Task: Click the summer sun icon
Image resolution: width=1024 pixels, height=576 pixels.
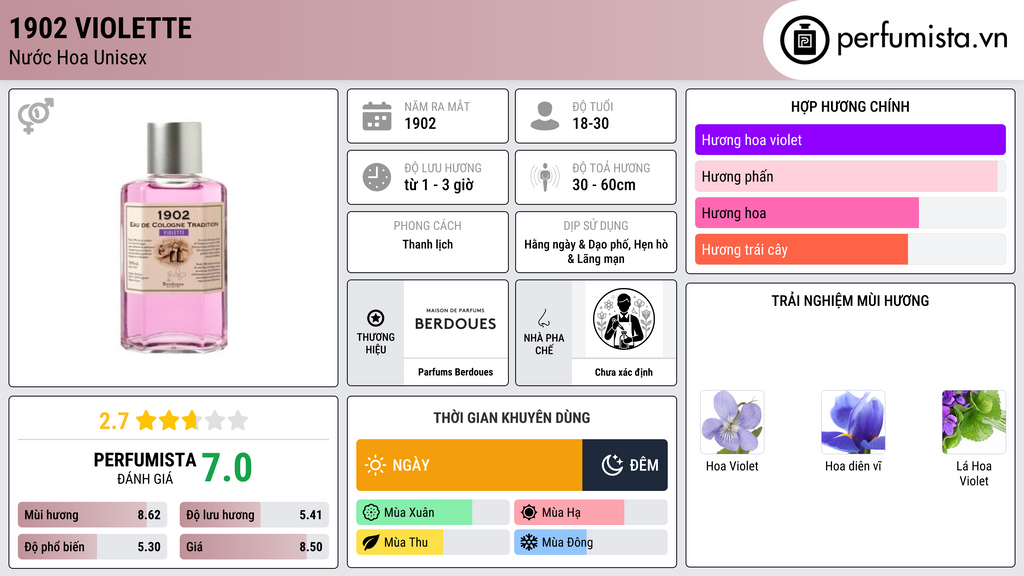Action: click(529, 513)
